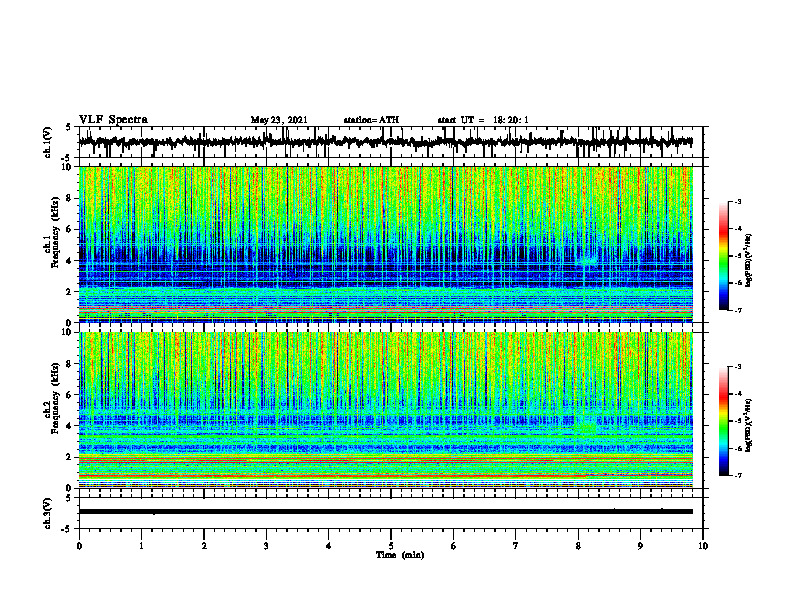Click the 'start UT = 18:20: 1' text
792x612 pixels.
pos(483,120)
